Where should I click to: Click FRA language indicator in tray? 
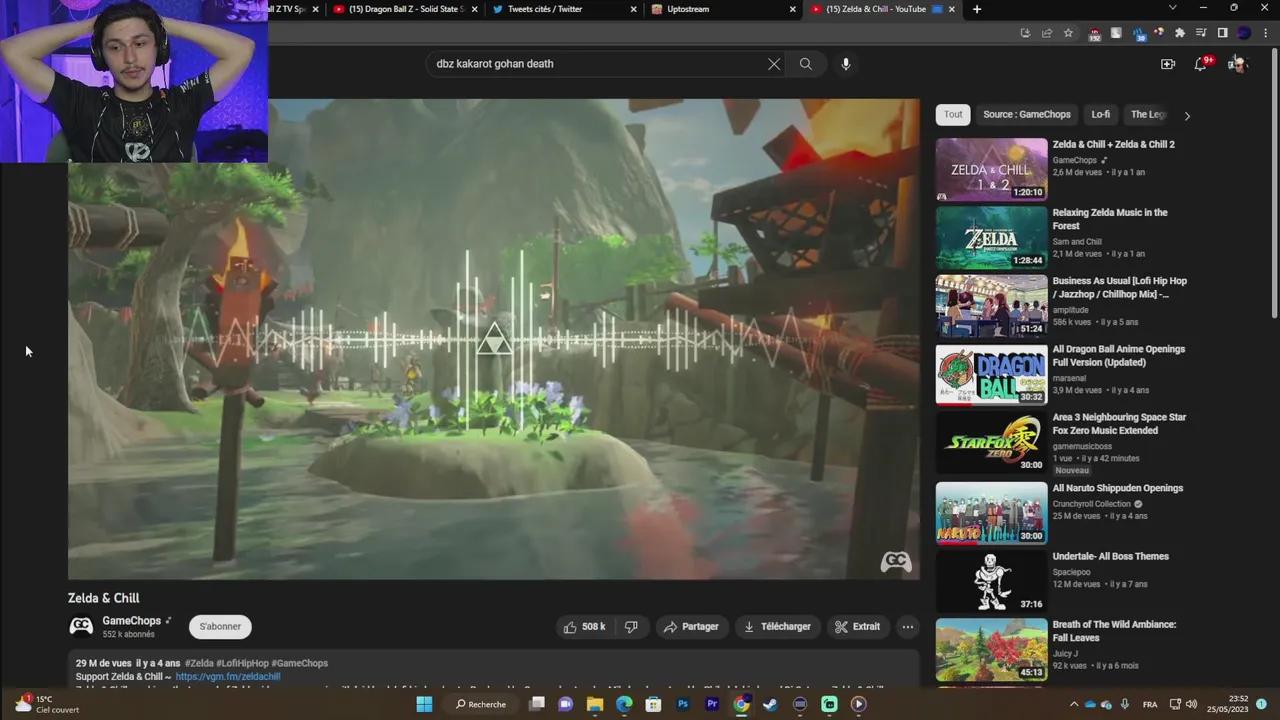point(1150,704)
